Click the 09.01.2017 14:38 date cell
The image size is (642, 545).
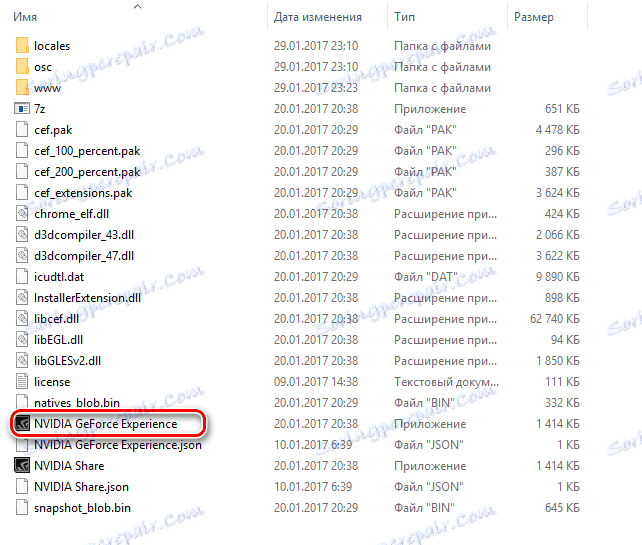(316, 382)
